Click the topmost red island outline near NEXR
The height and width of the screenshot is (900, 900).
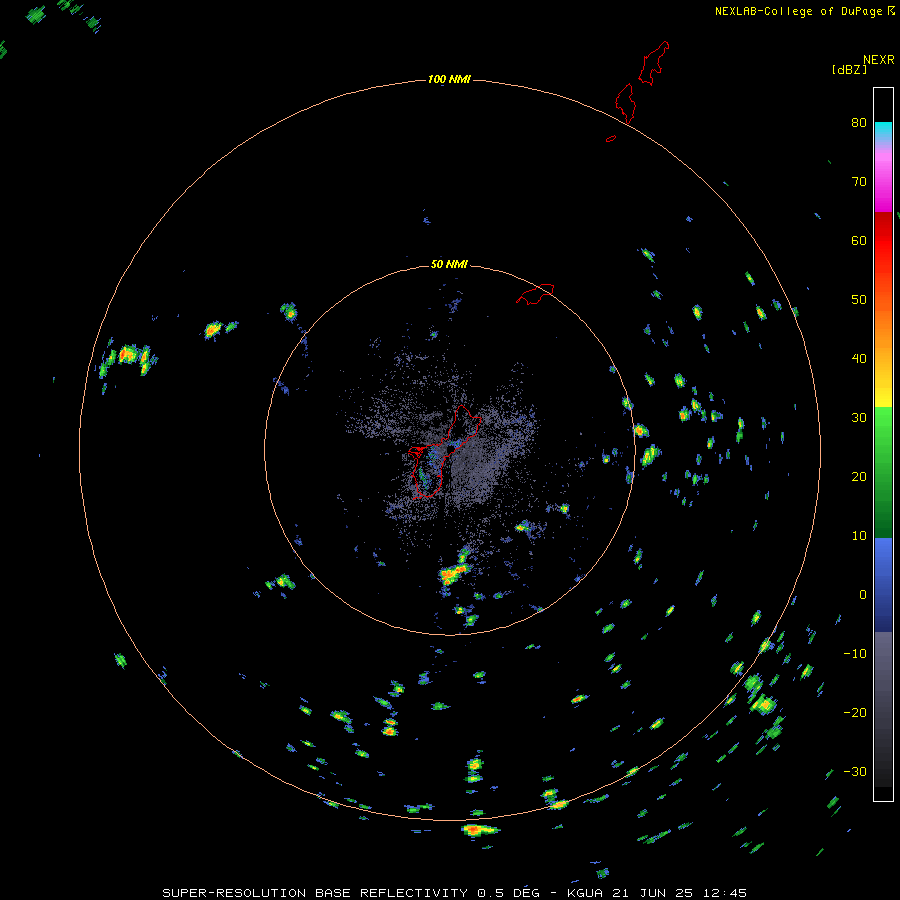654,63
